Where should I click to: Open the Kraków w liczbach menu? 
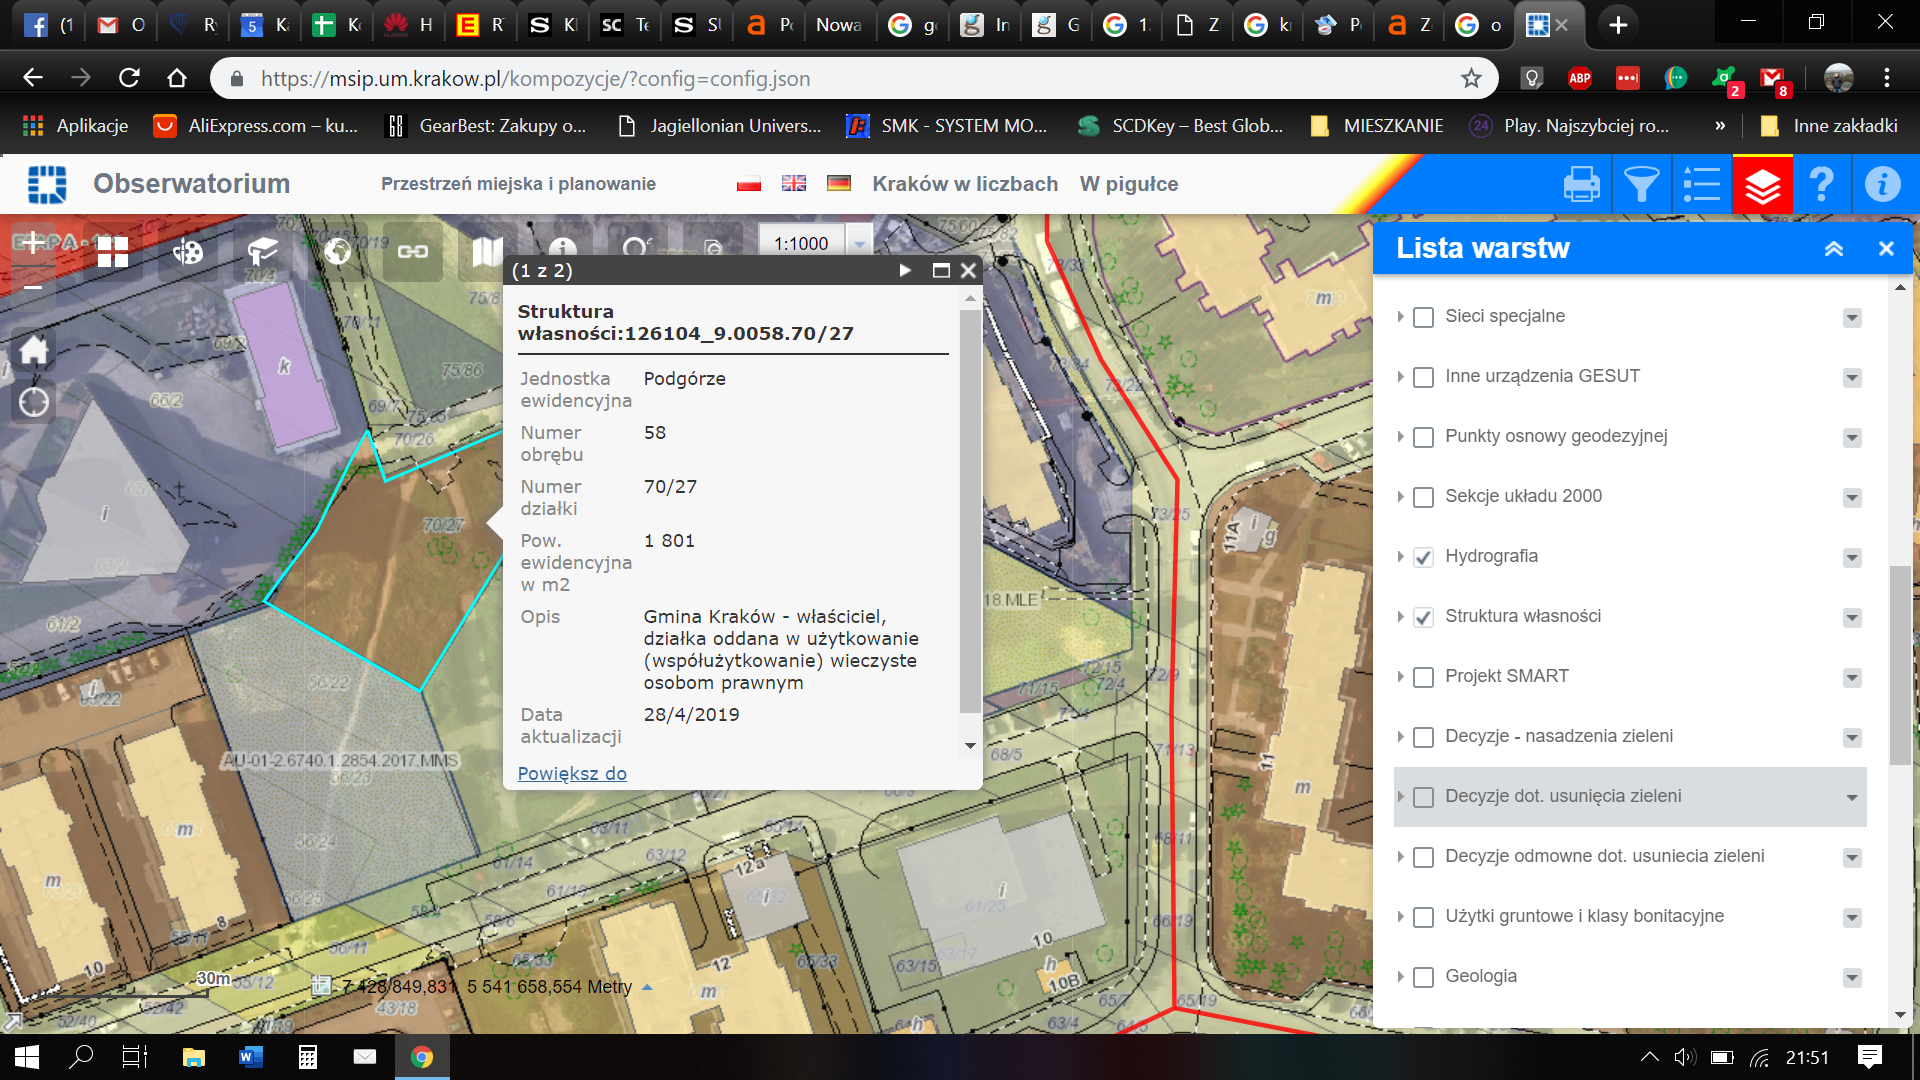coord(964,184)
